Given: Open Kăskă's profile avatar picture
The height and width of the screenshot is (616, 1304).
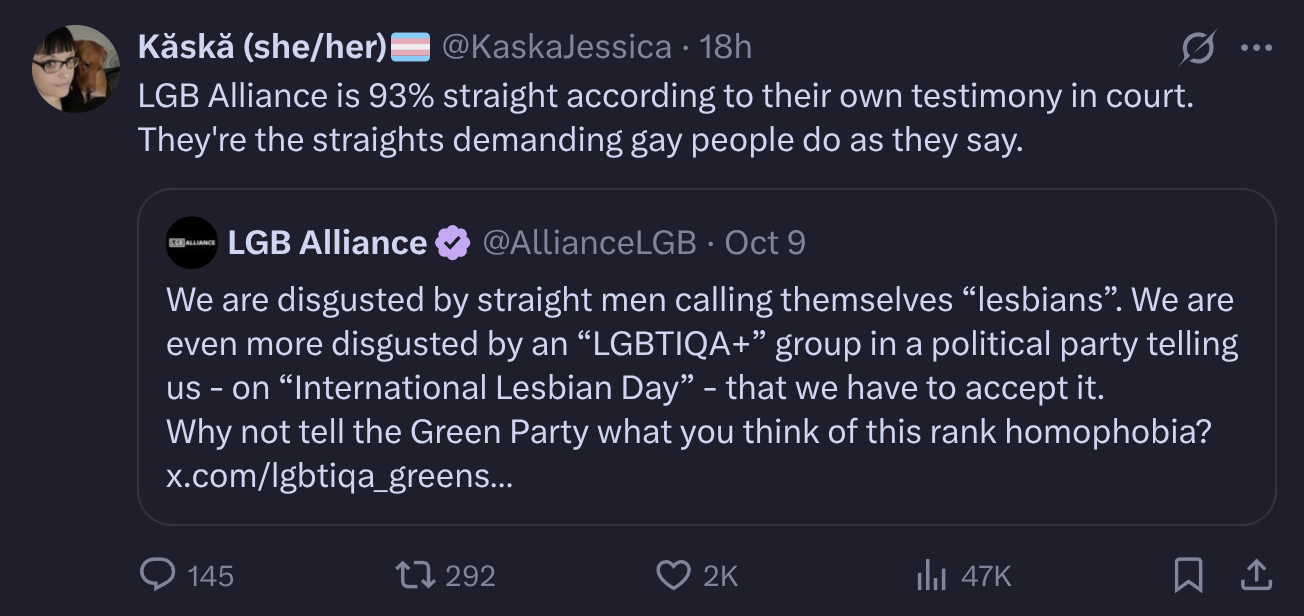Looking at the screenshot, I should pyautogui.click(x=75, y=68).
